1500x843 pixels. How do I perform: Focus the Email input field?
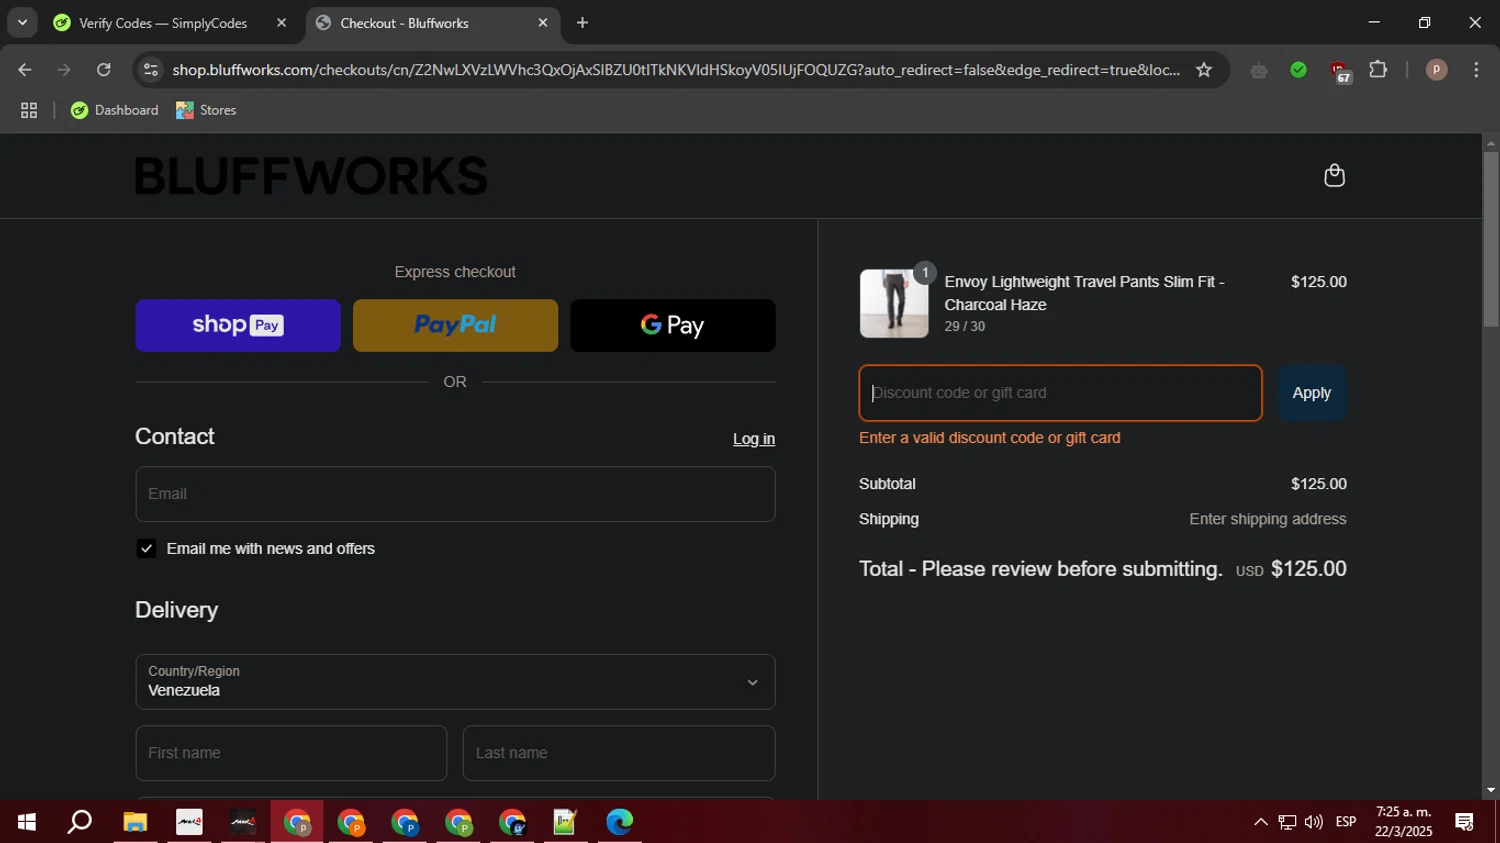tap(455, 494)
